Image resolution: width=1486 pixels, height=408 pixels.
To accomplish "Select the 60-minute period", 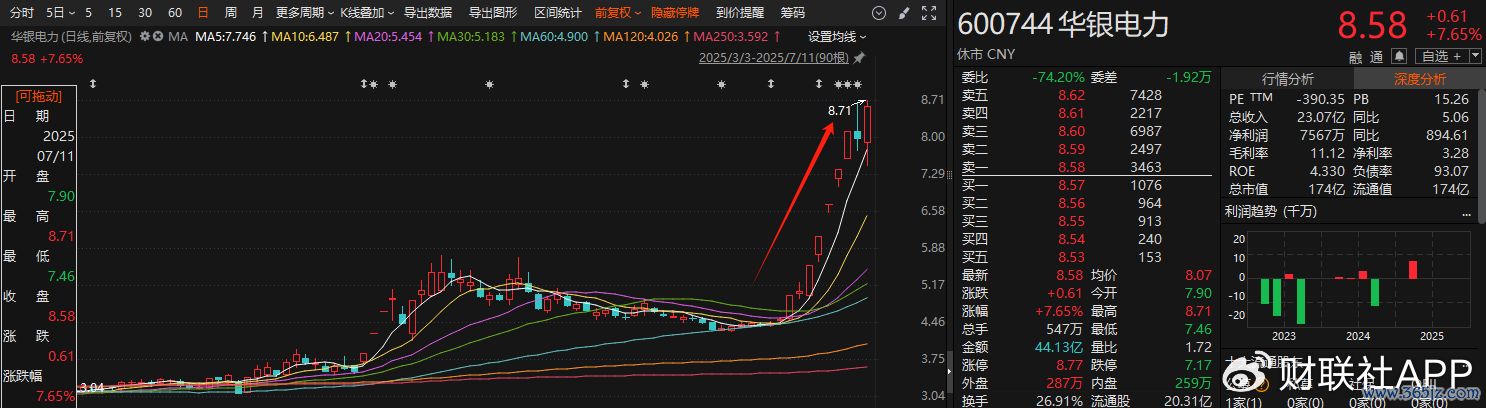I will 175,13.
